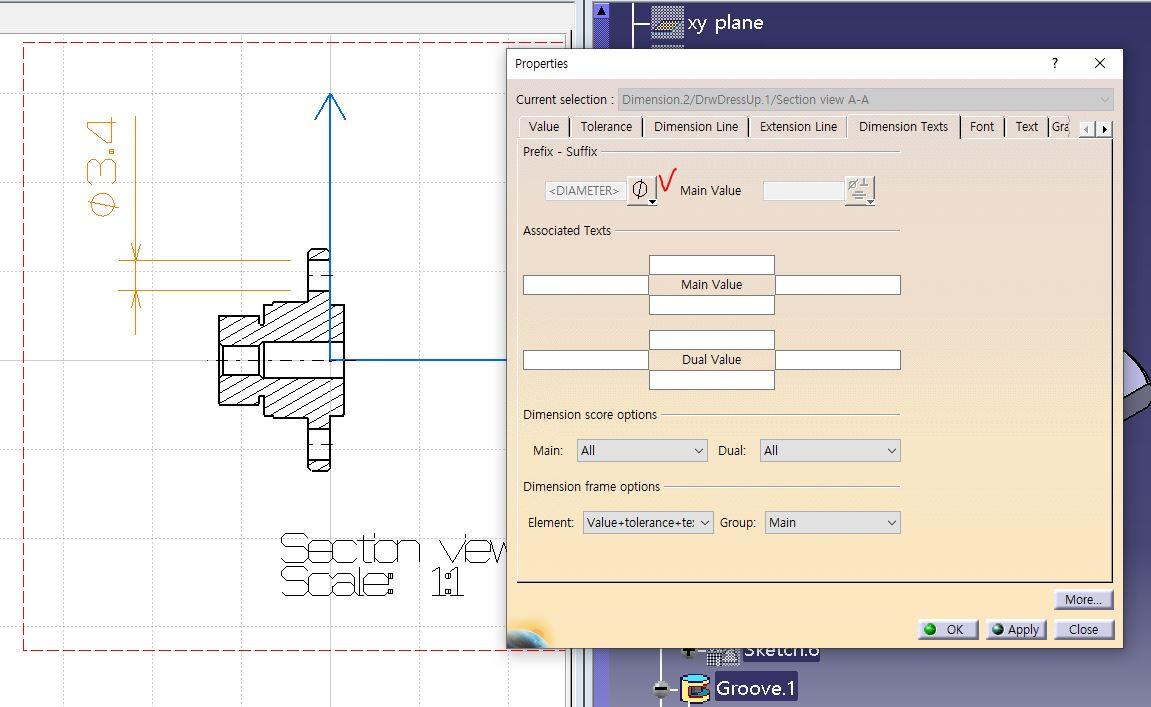Click the right tab scroll arrow
Image resolution: width=1151 pixels, height=707 pixels.
[x=1104, y=128]
